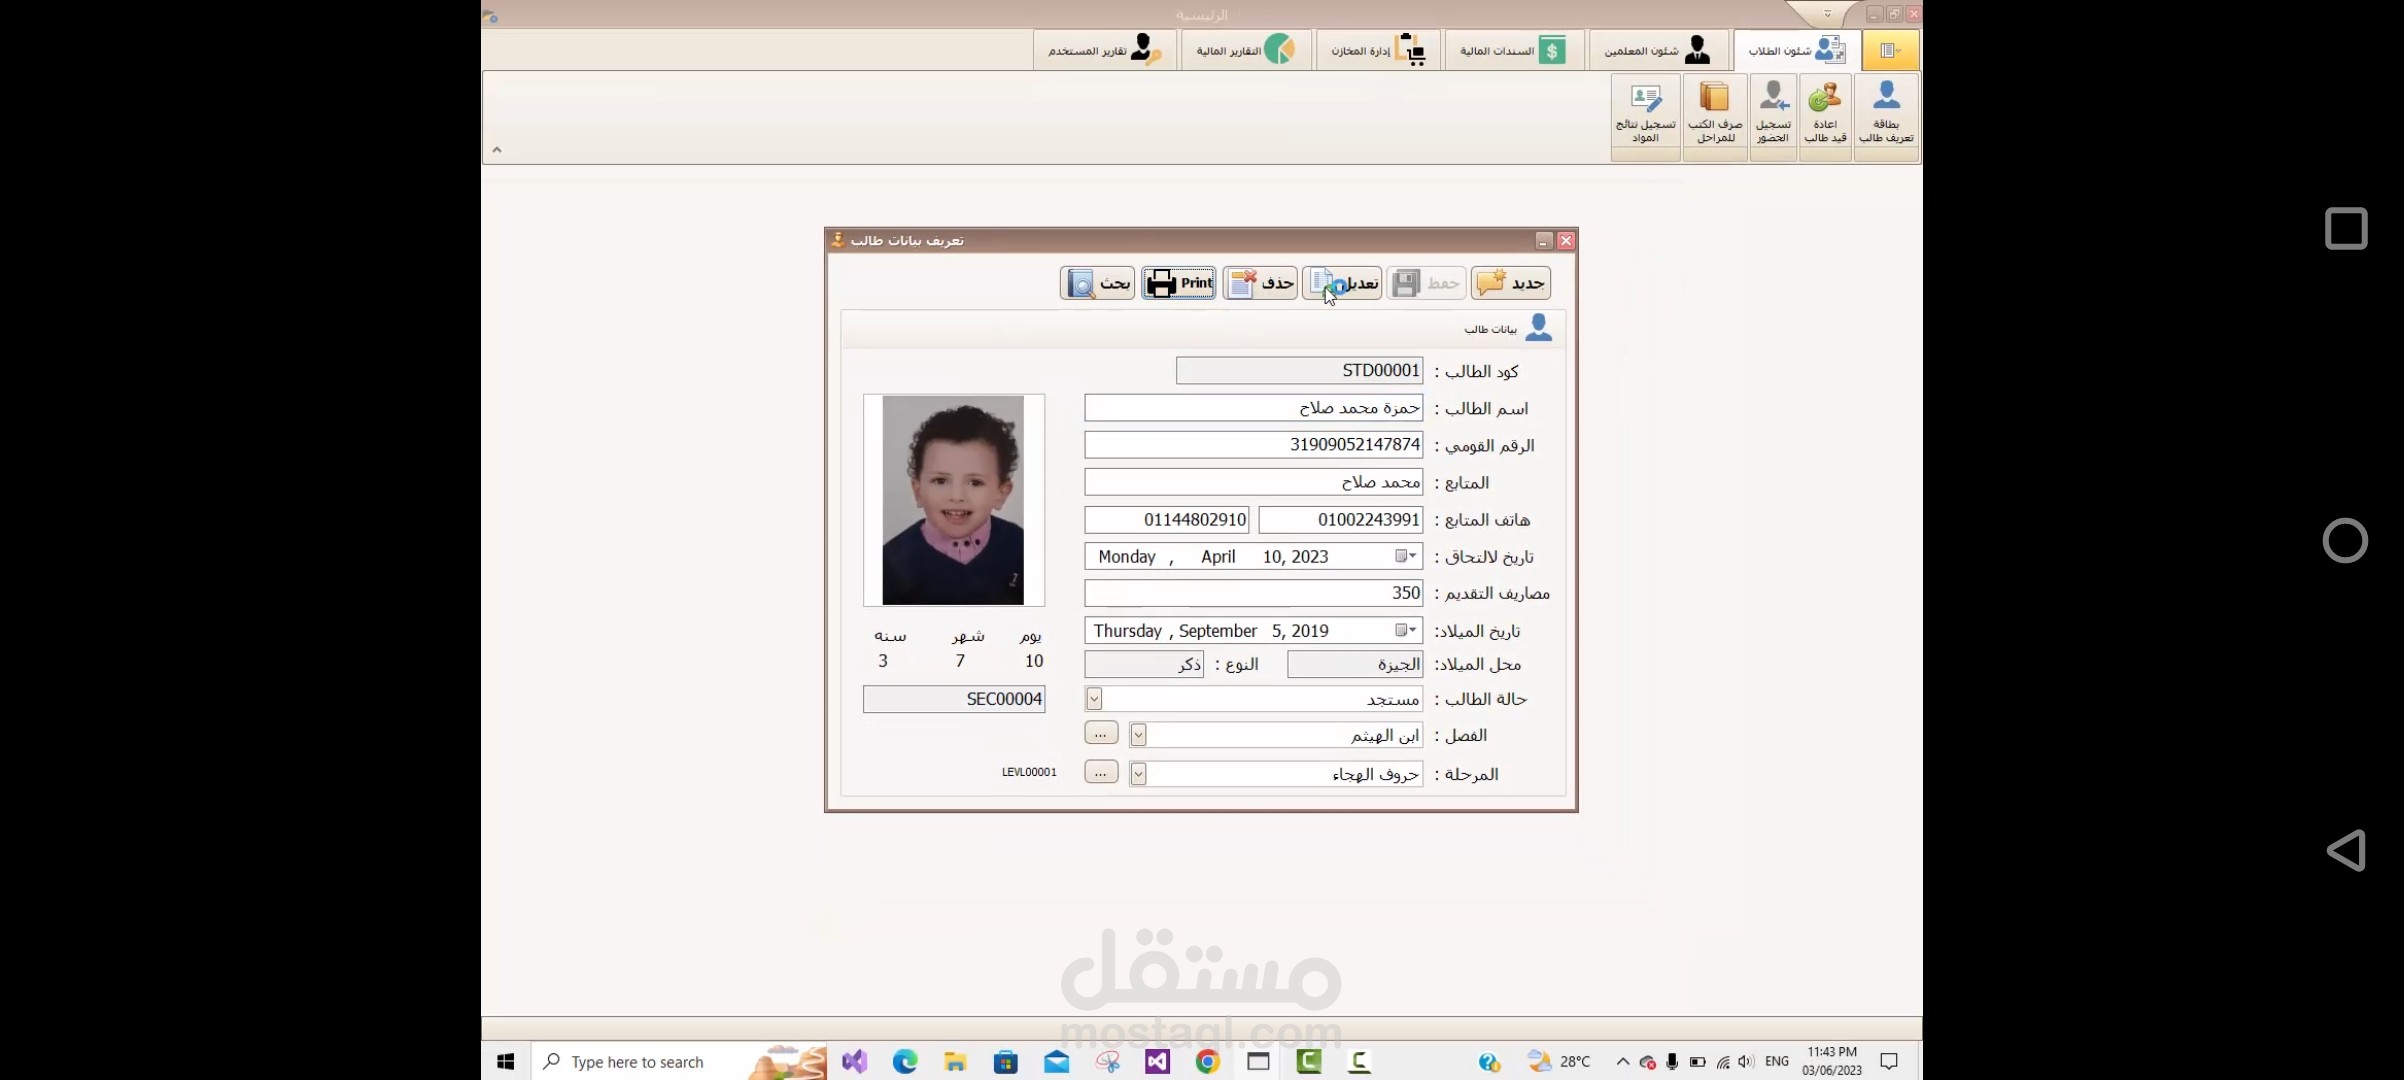Click the weather widget showing 28°C

tap(1559, 1062)
